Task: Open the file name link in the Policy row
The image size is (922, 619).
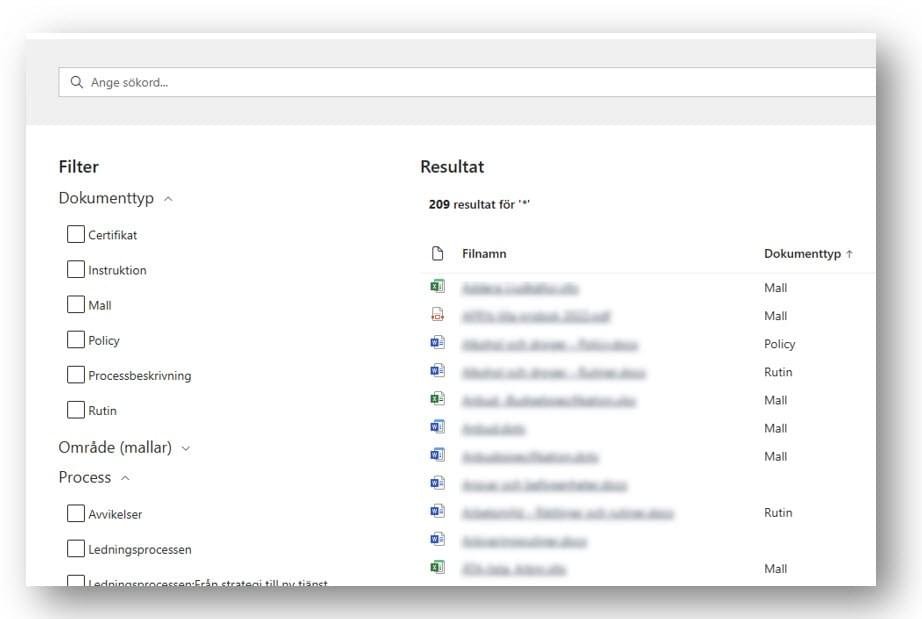Action: coord(549,344)
